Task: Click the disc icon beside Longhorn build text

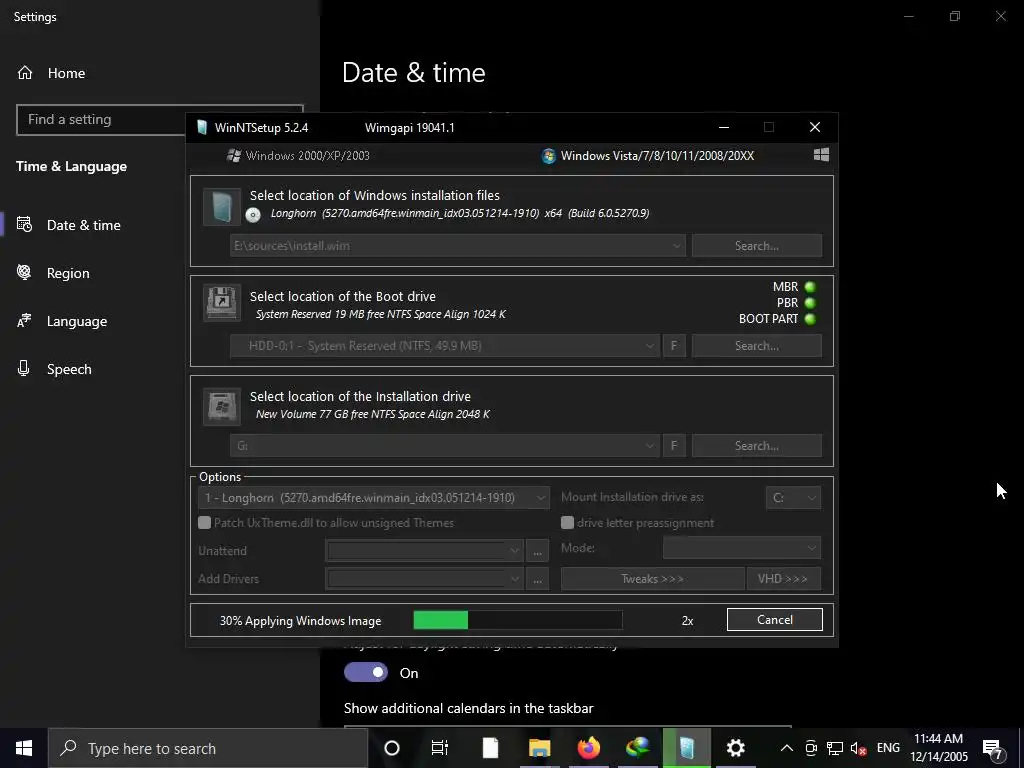Action: [x=253, y=214]
